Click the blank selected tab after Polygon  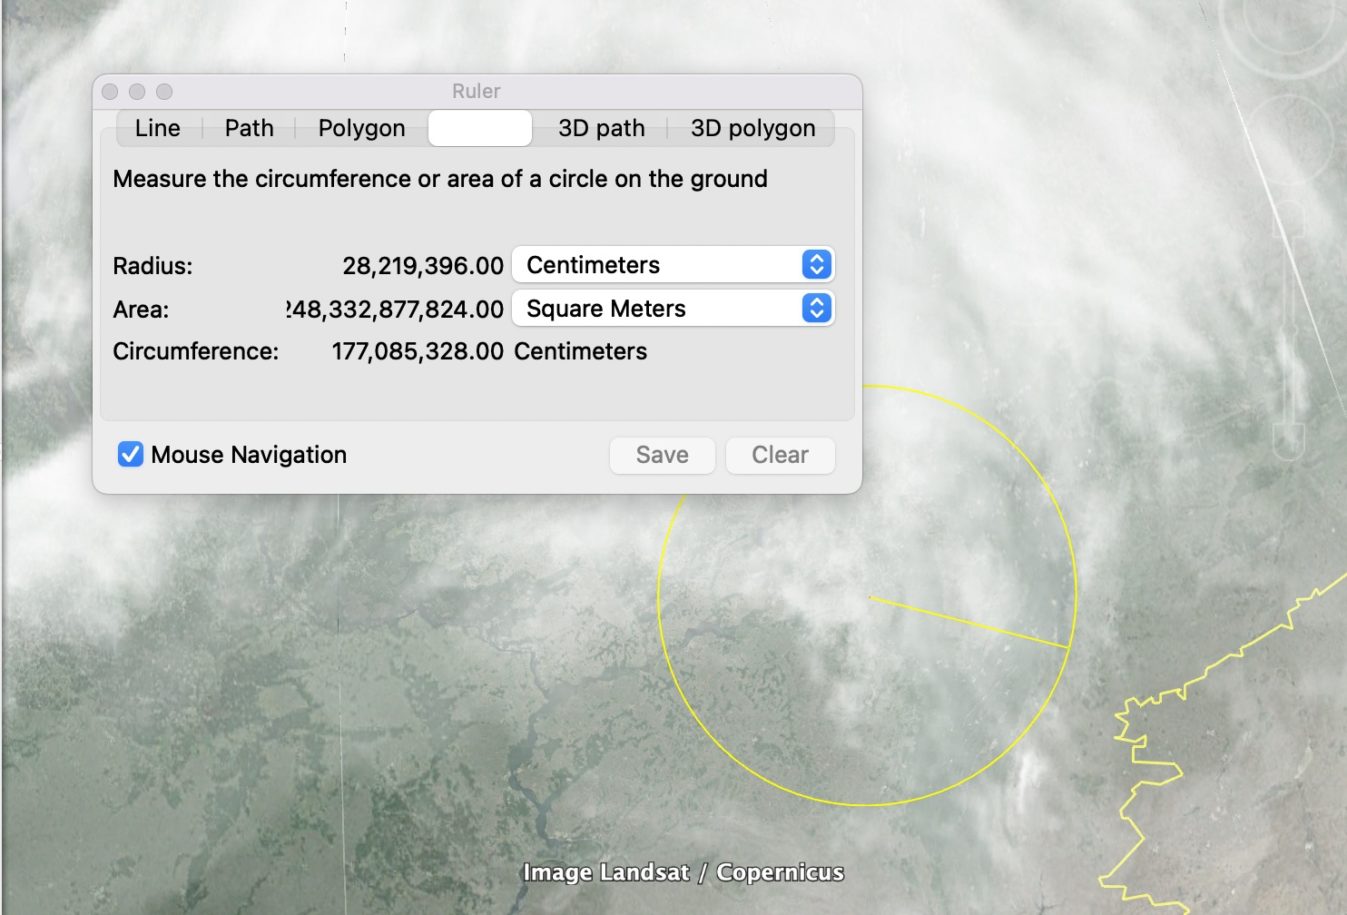480,128
